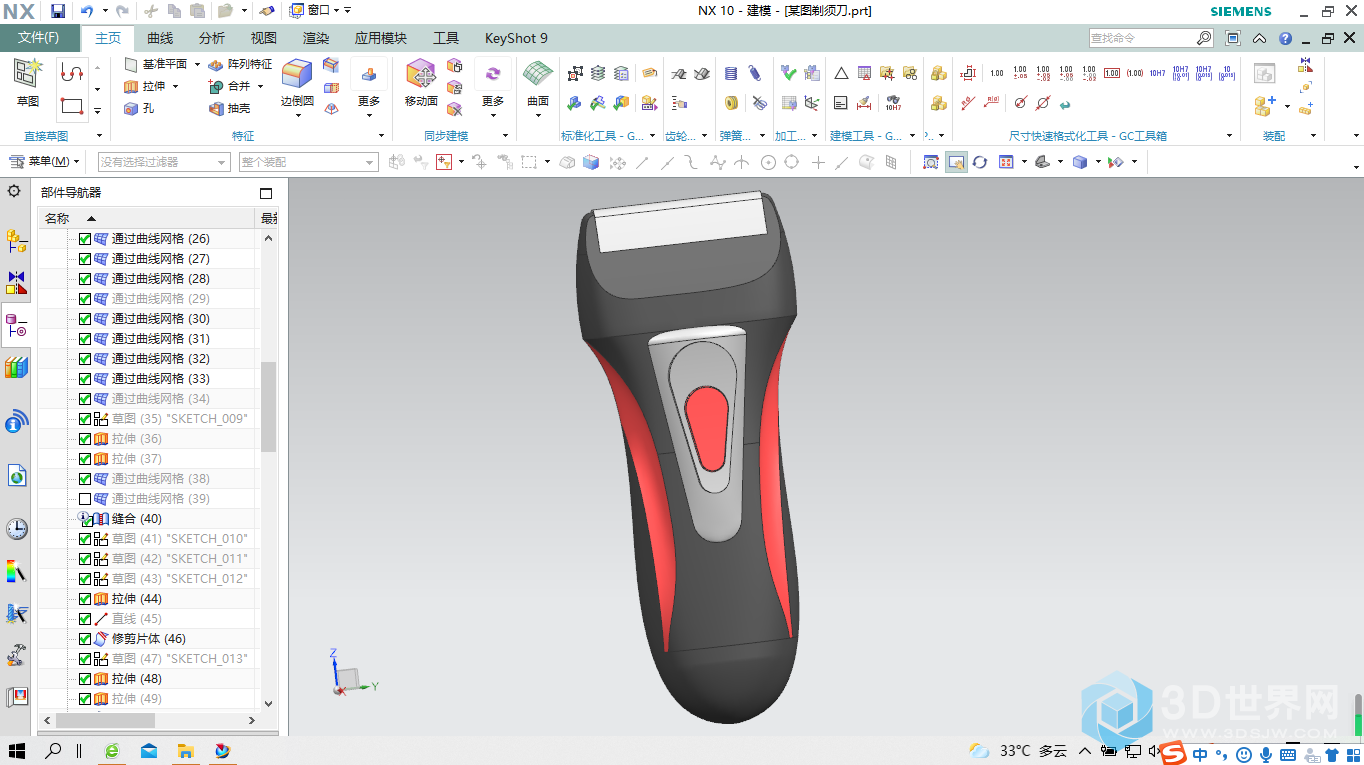The image size is (1364, 765).
Task: Click the 边倒圆 edge blend icon
Action: (x=297, y=75)
